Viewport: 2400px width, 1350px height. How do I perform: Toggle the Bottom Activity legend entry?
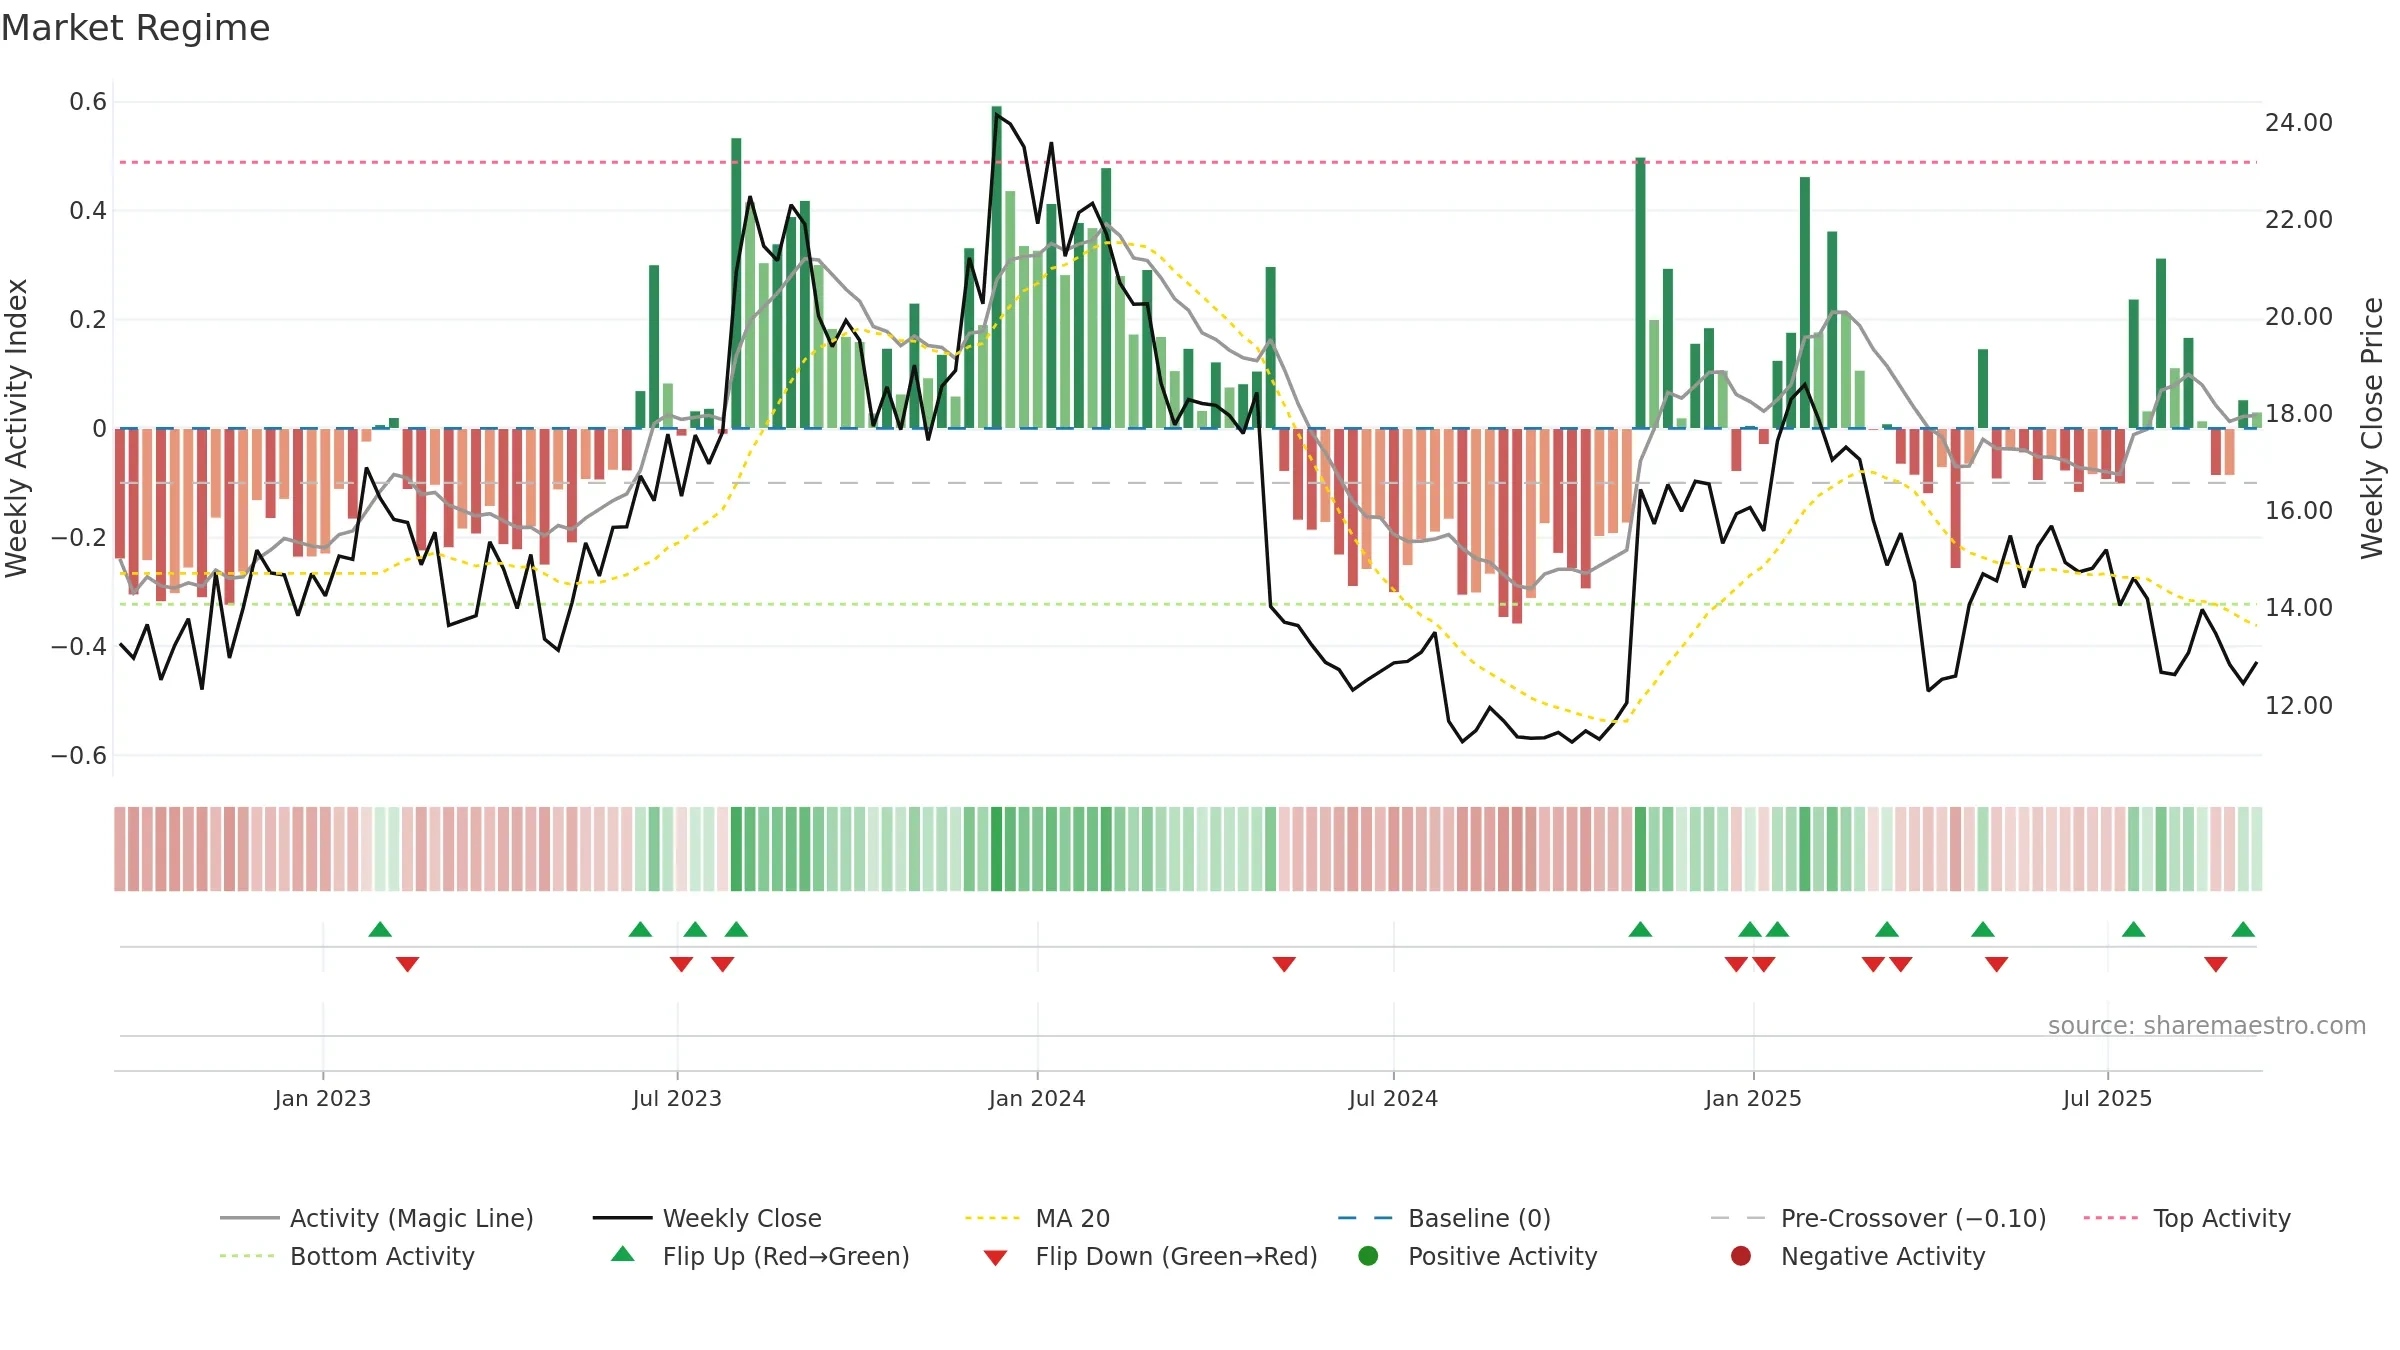347,1256
